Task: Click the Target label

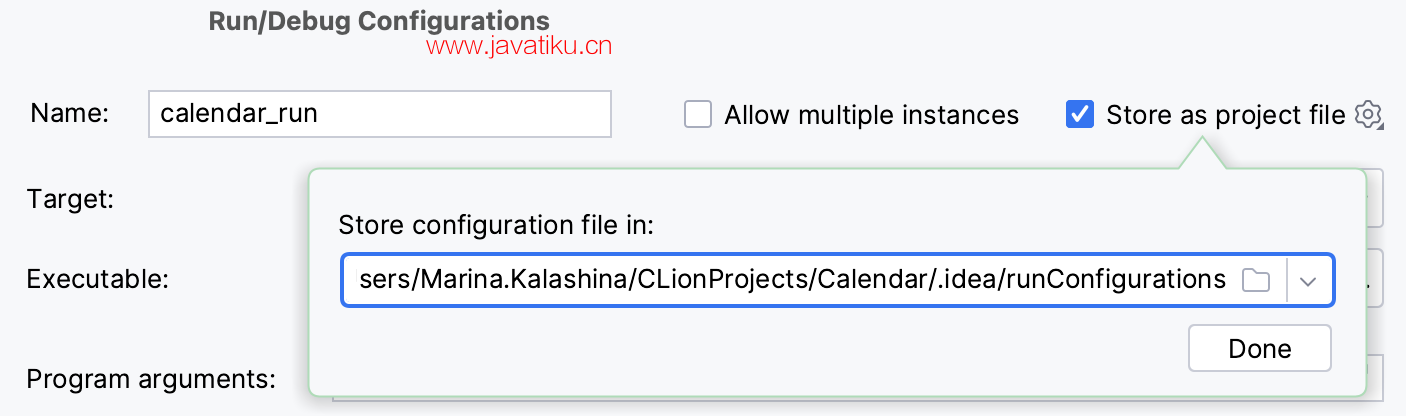Action: point(70,198)
